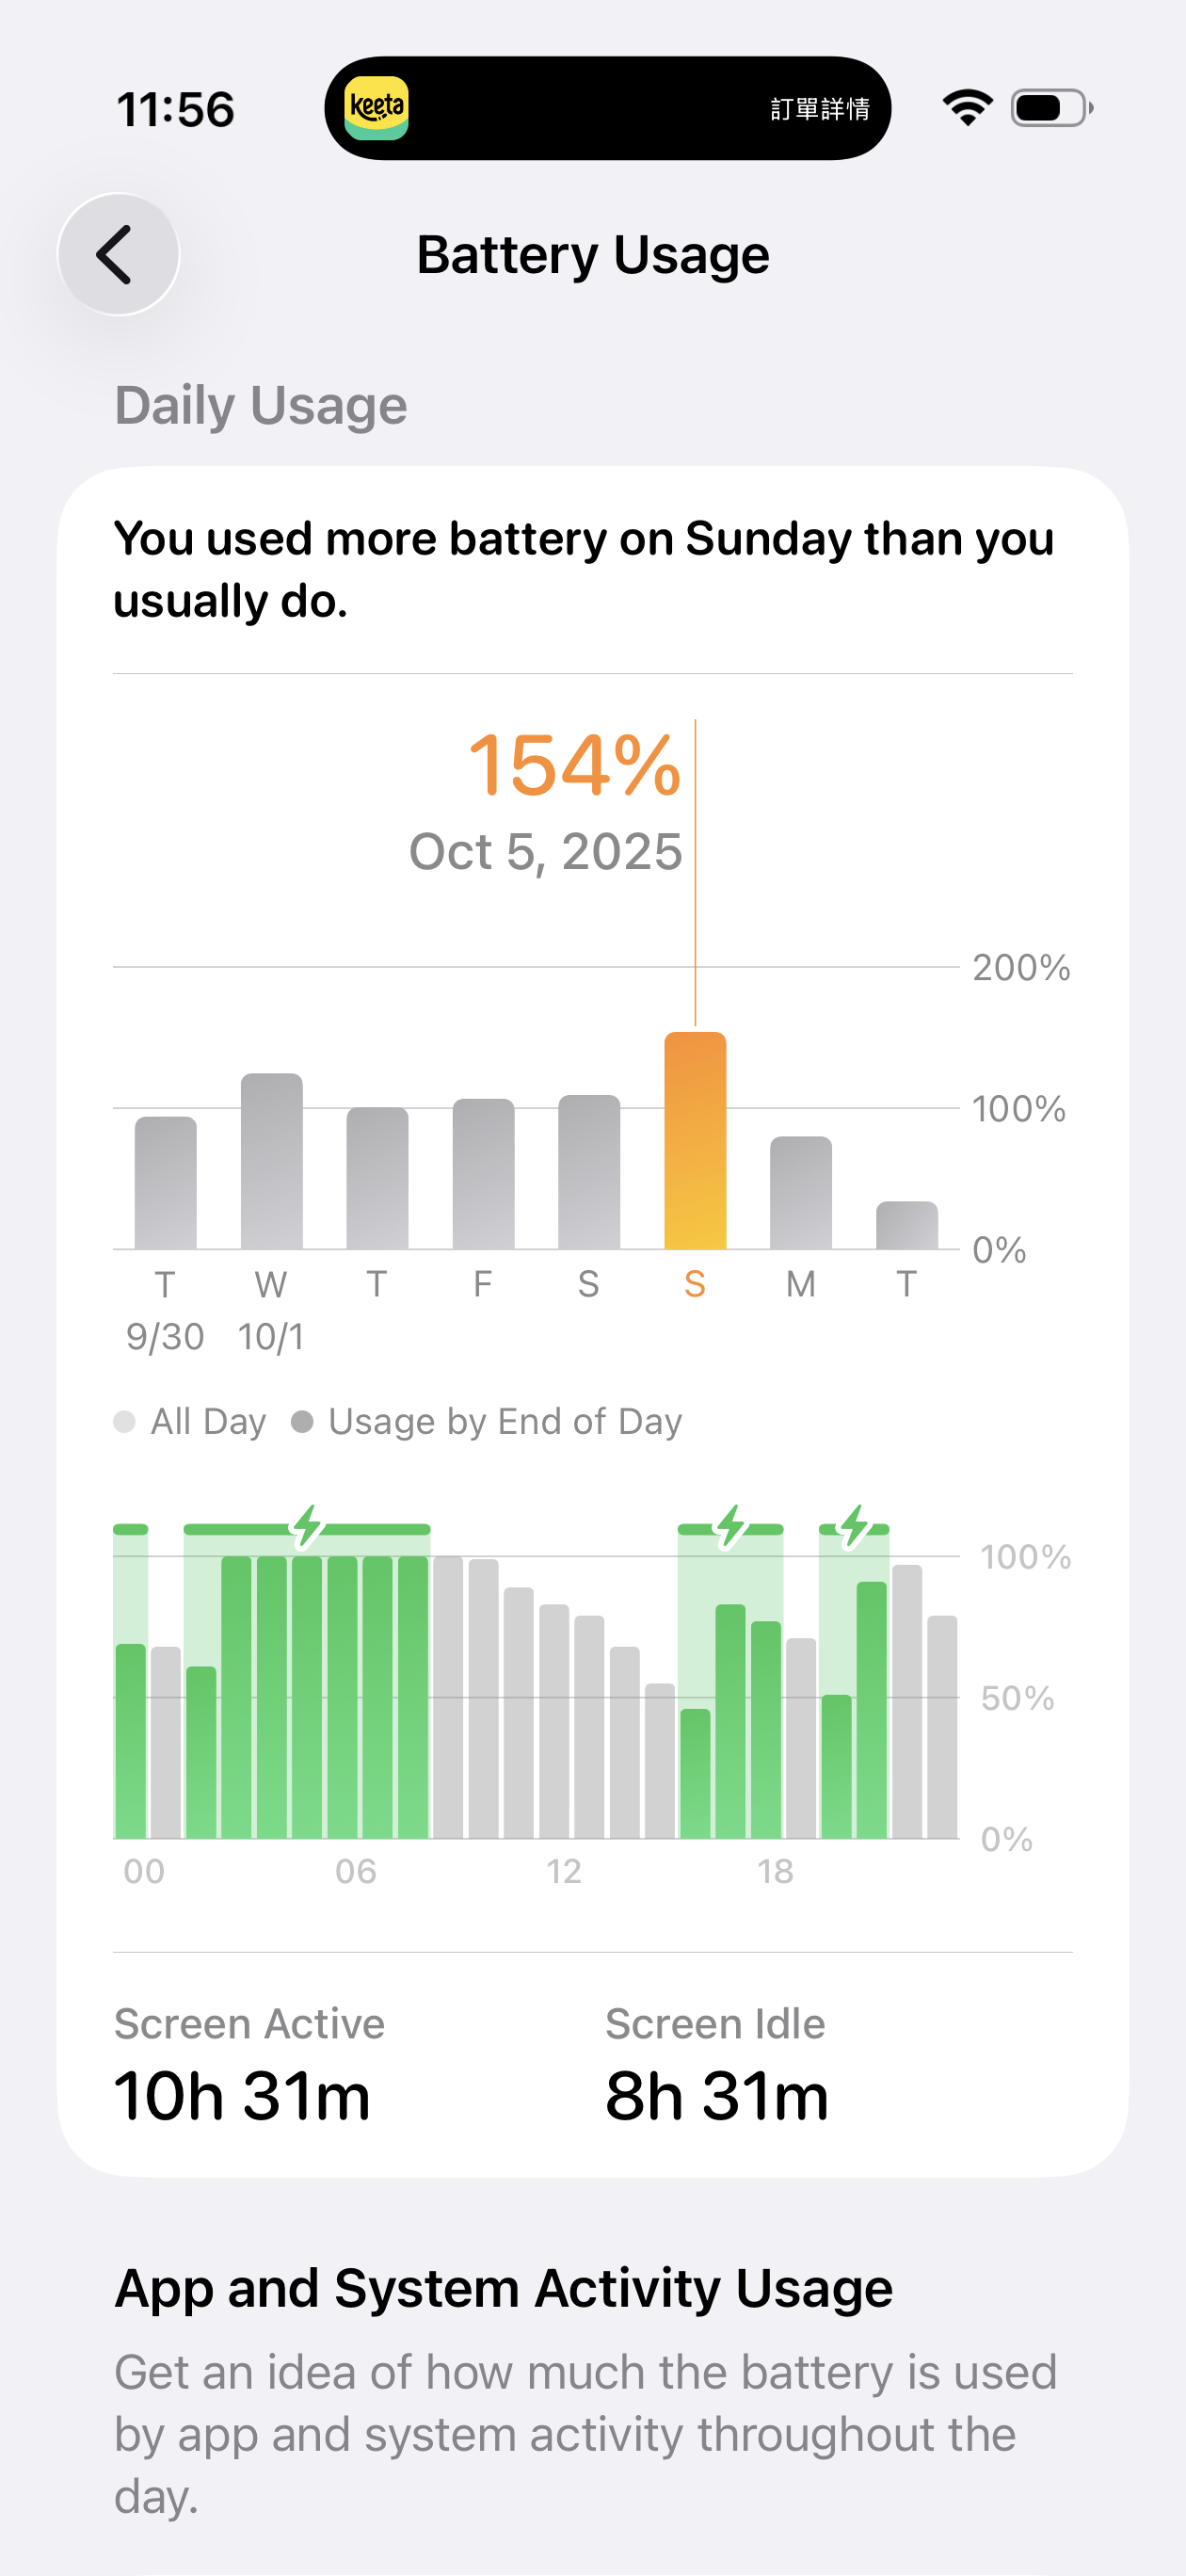The image size is (1186, 2576).
Task: Select the Wednesday 10/1 usage bar
Action: (x=271, y=1161)
